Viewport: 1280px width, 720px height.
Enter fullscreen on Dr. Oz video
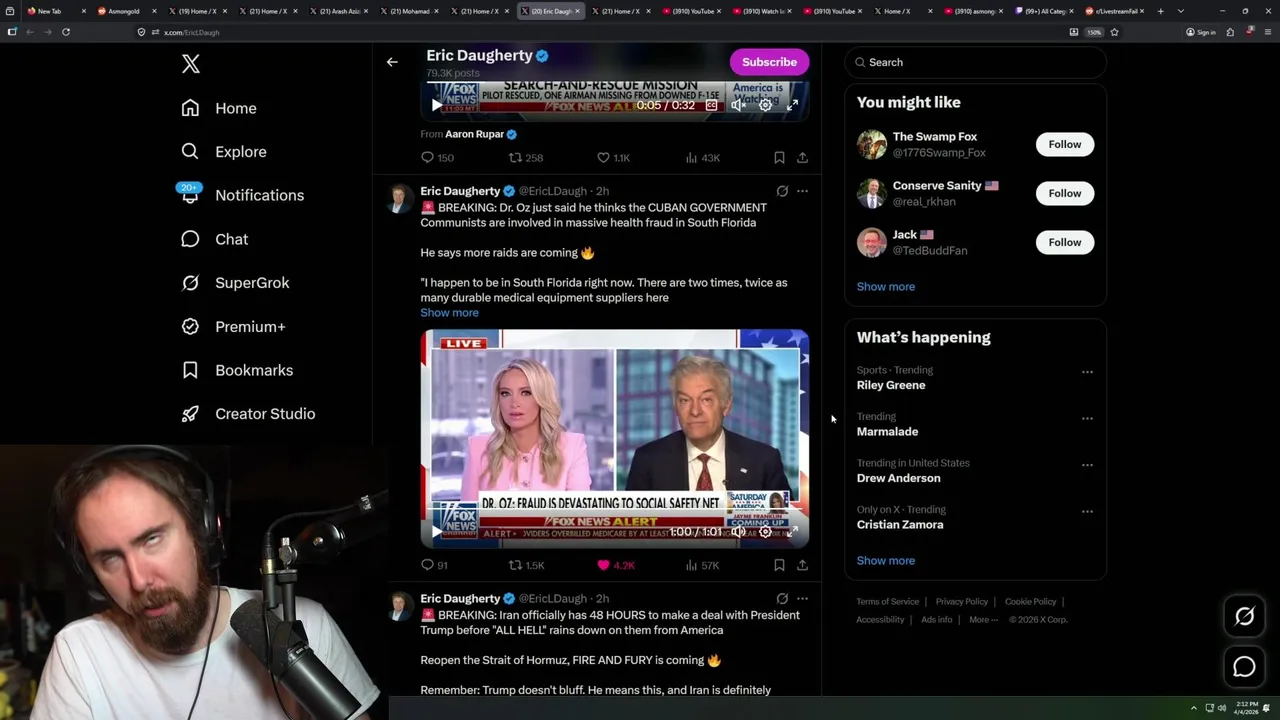[792, 532]
